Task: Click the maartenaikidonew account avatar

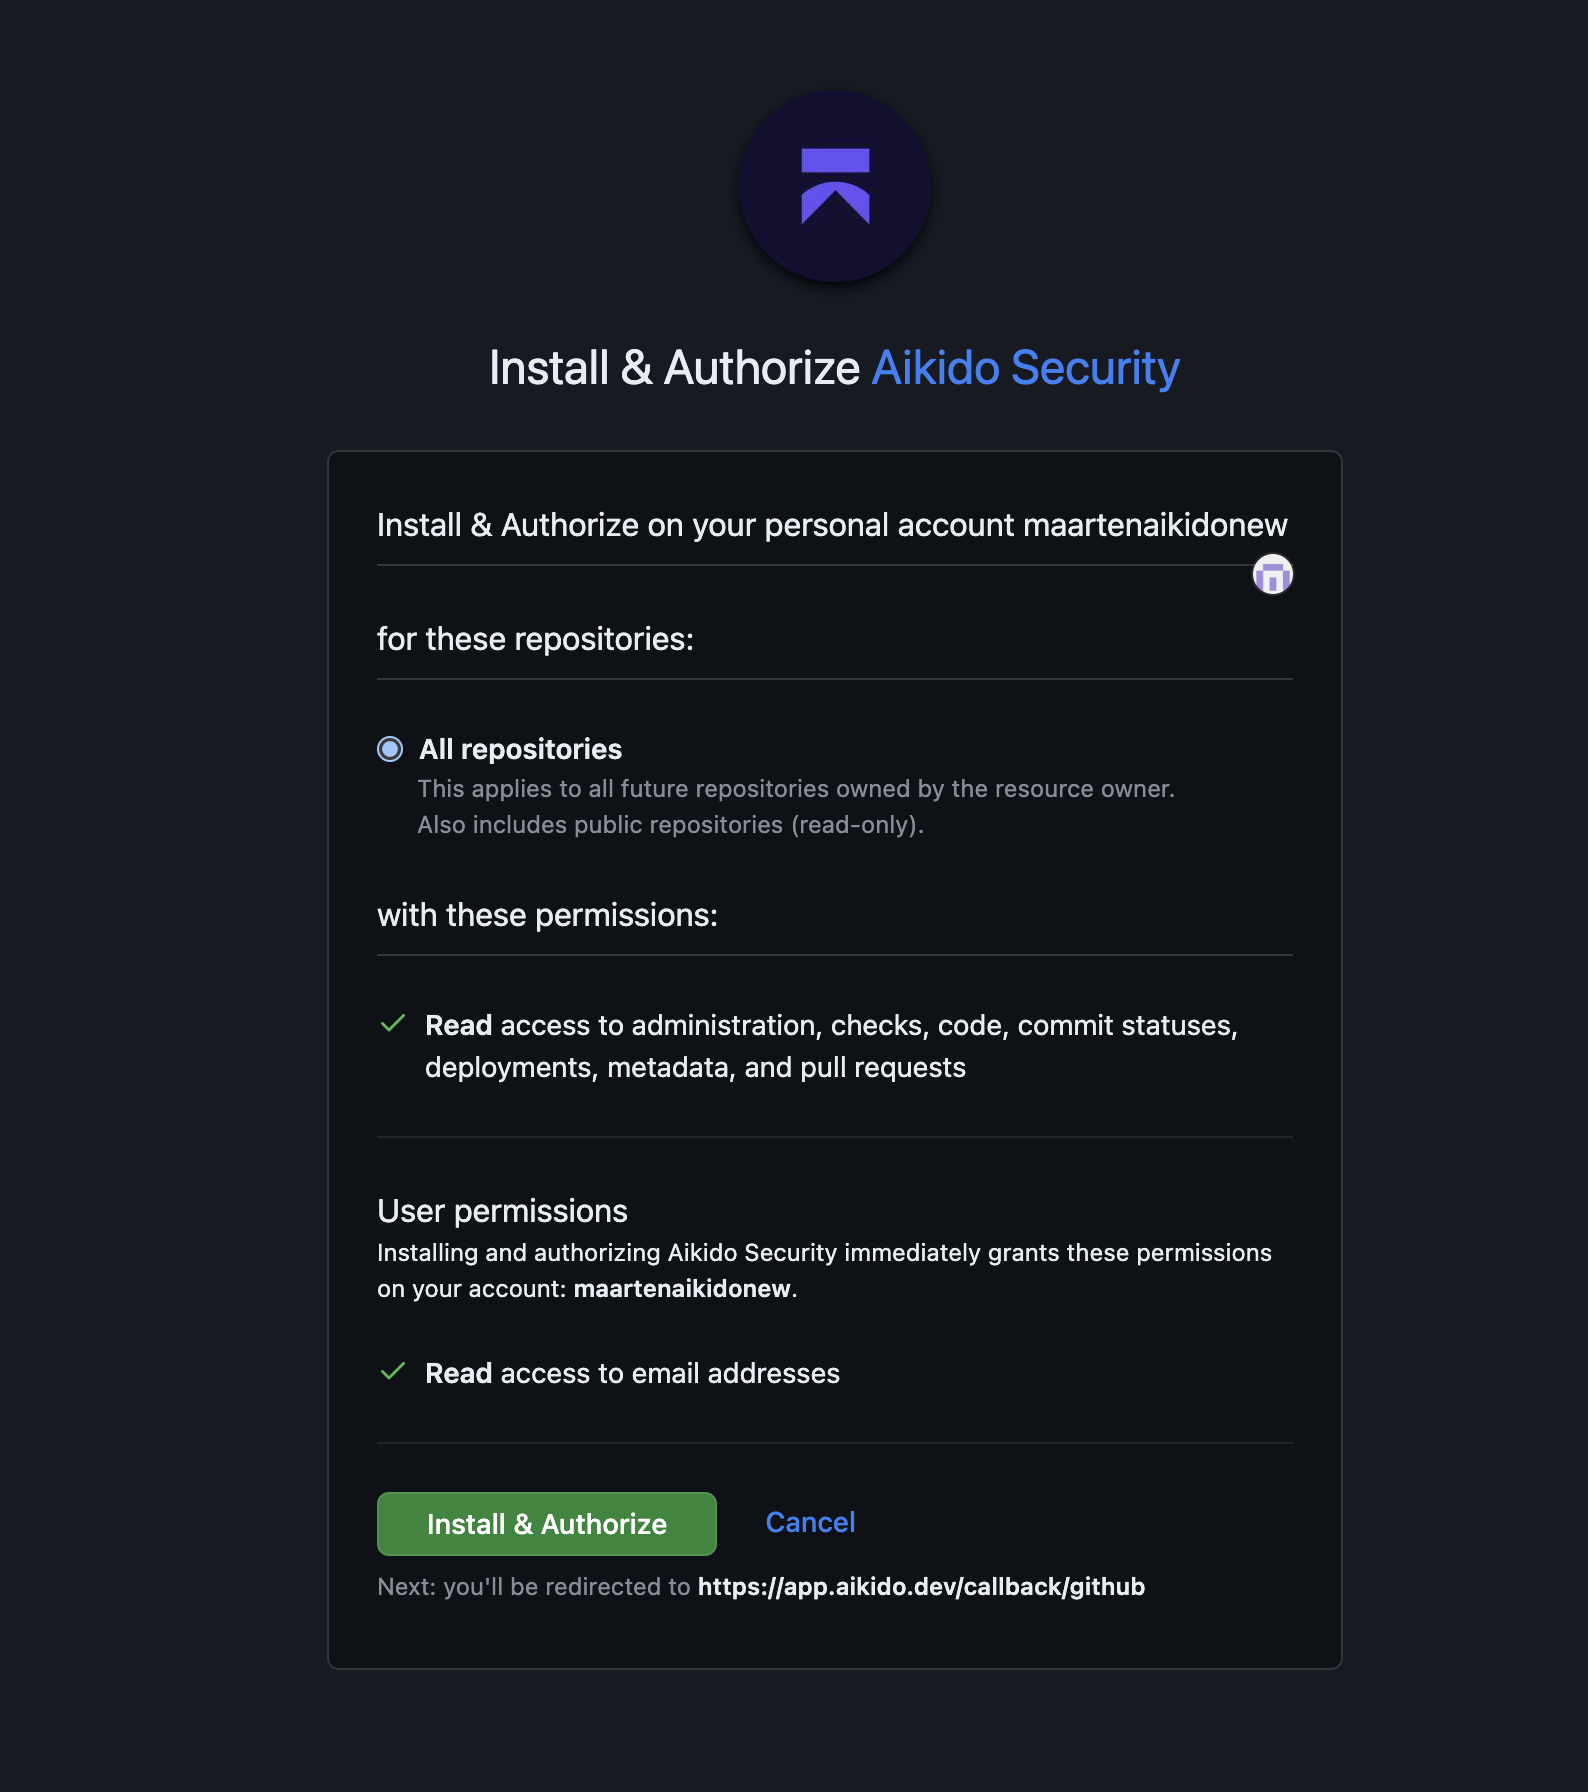Action: 1272,574
